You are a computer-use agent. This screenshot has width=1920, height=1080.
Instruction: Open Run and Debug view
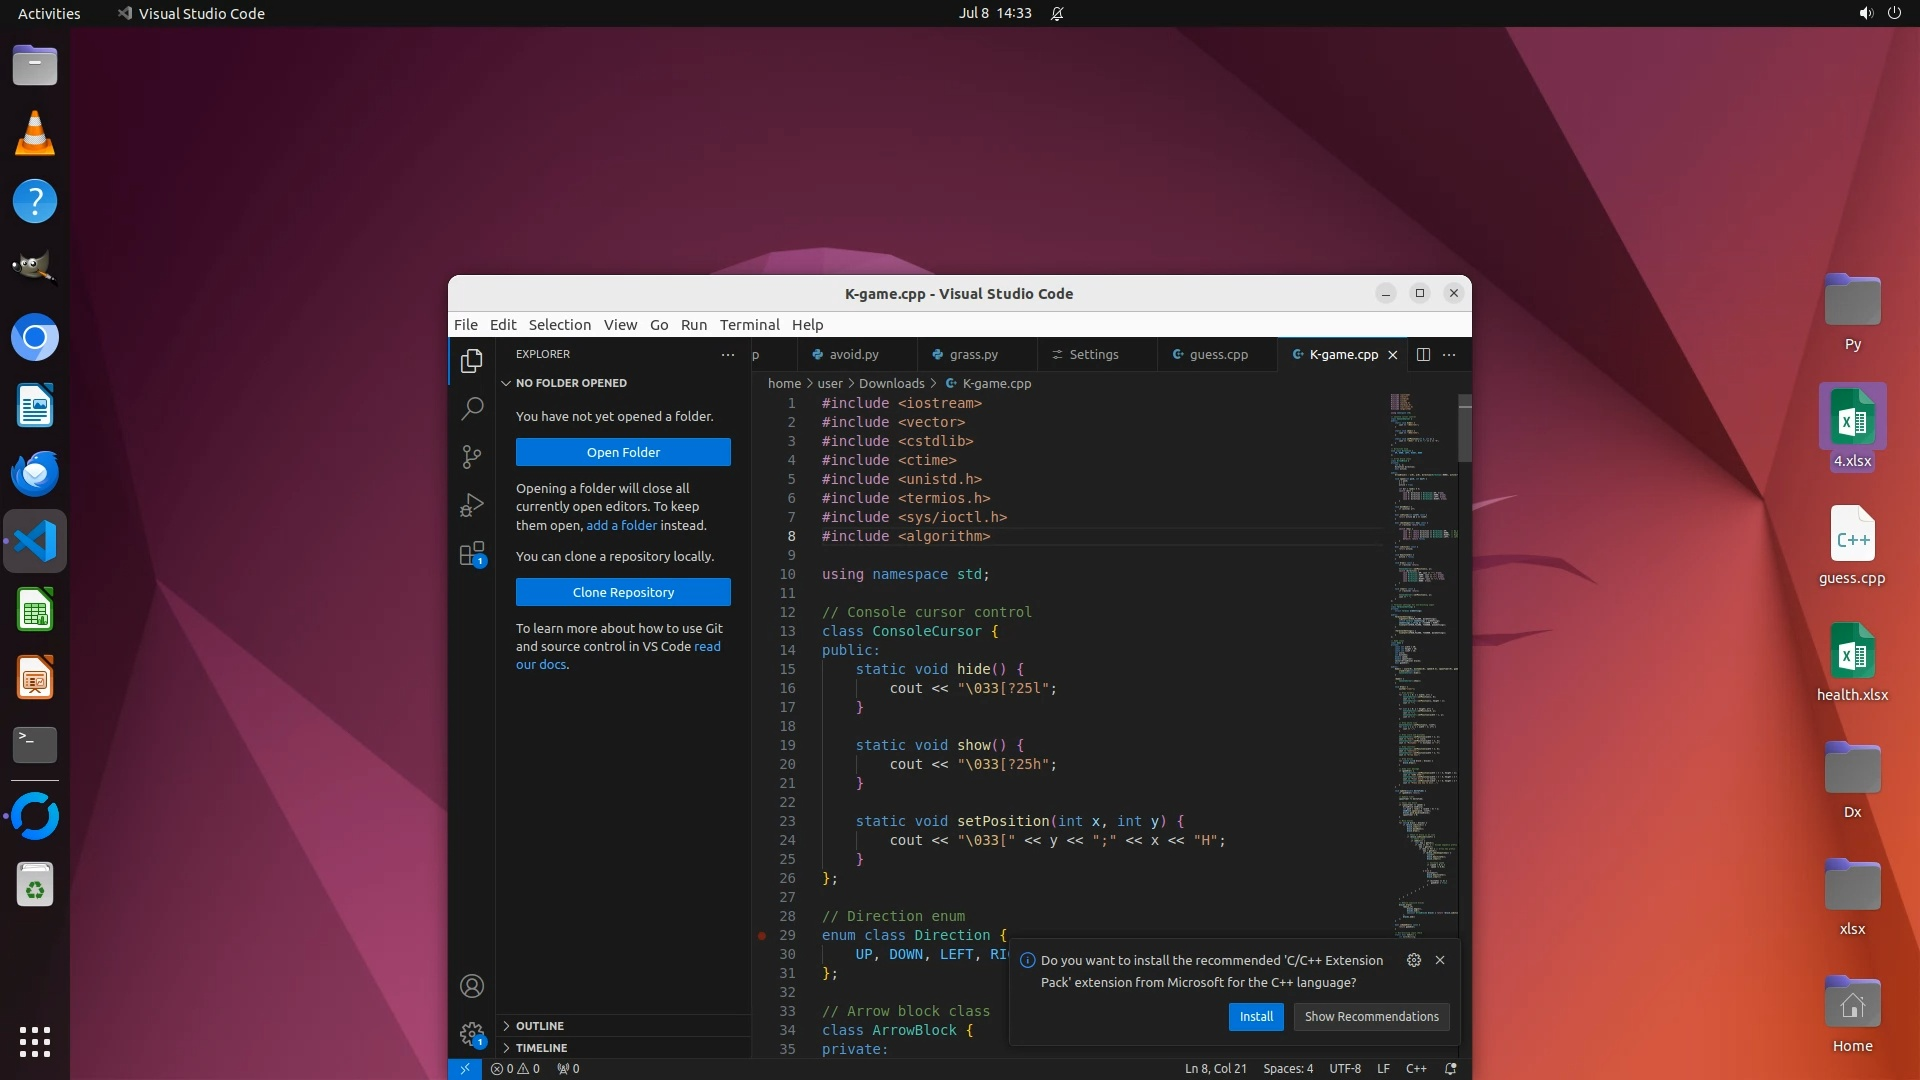(472, 505)
